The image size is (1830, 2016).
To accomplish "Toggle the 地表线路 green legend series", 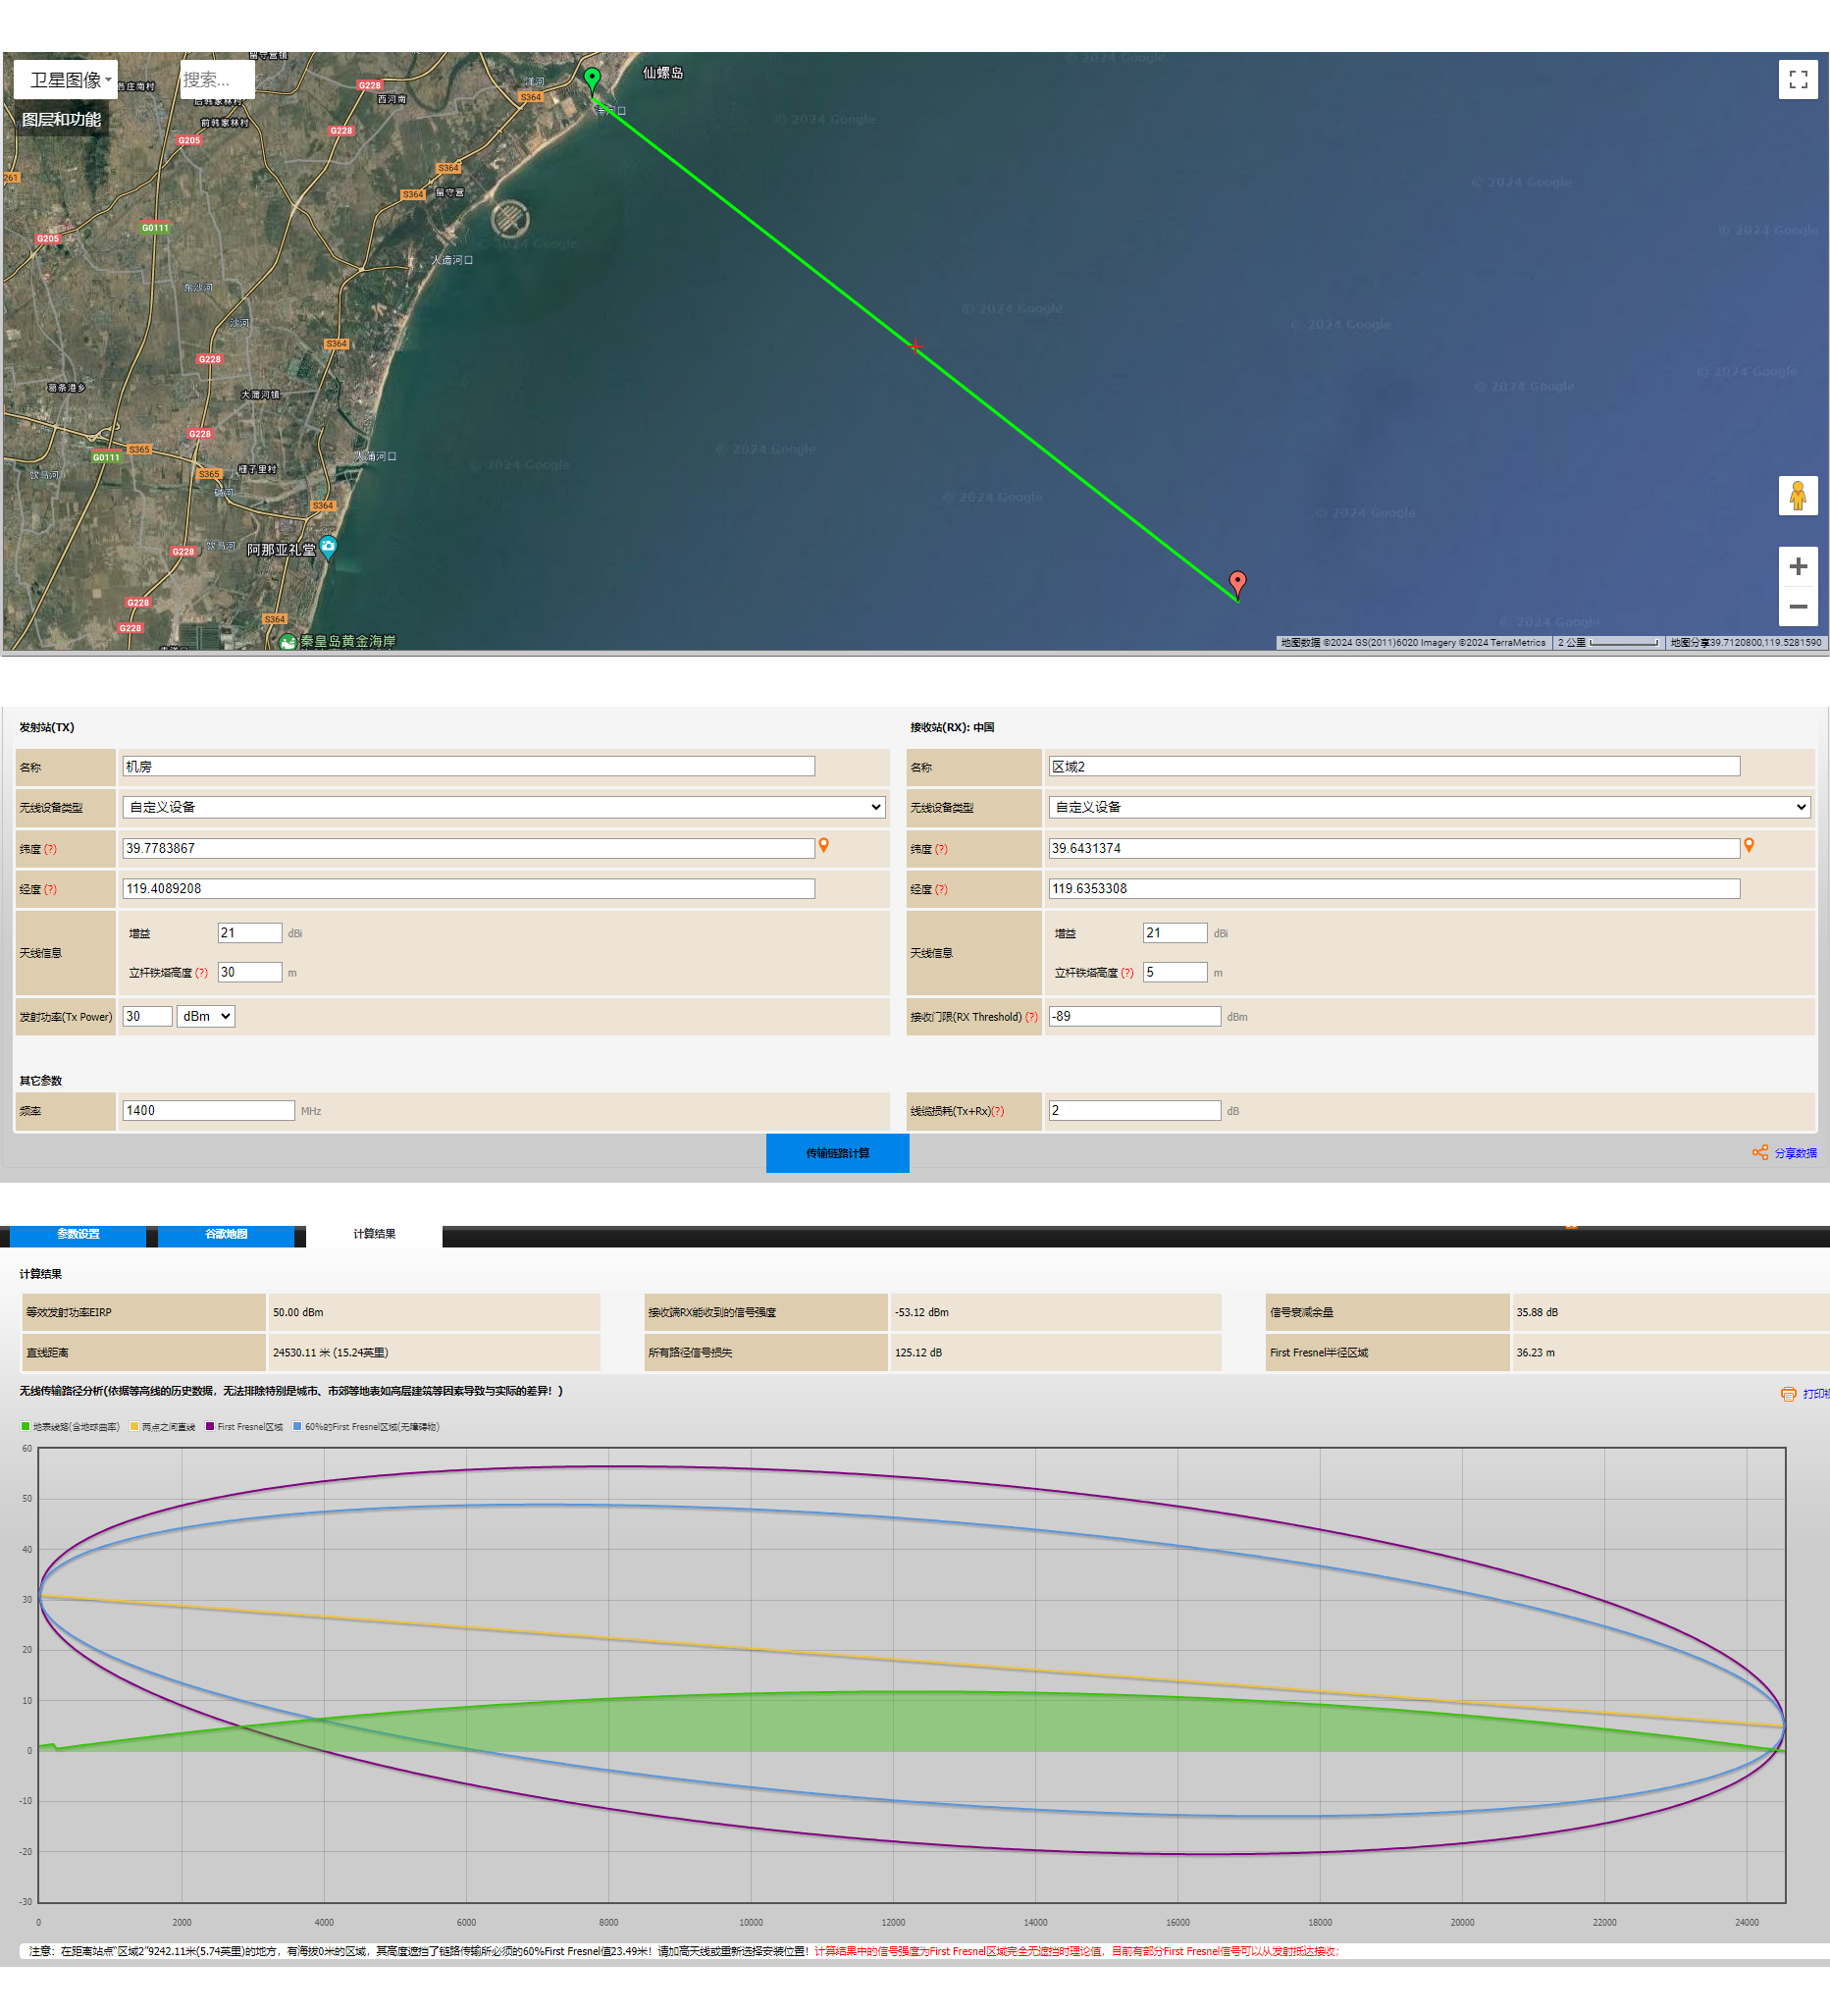I will click(x=70, y=1427).
